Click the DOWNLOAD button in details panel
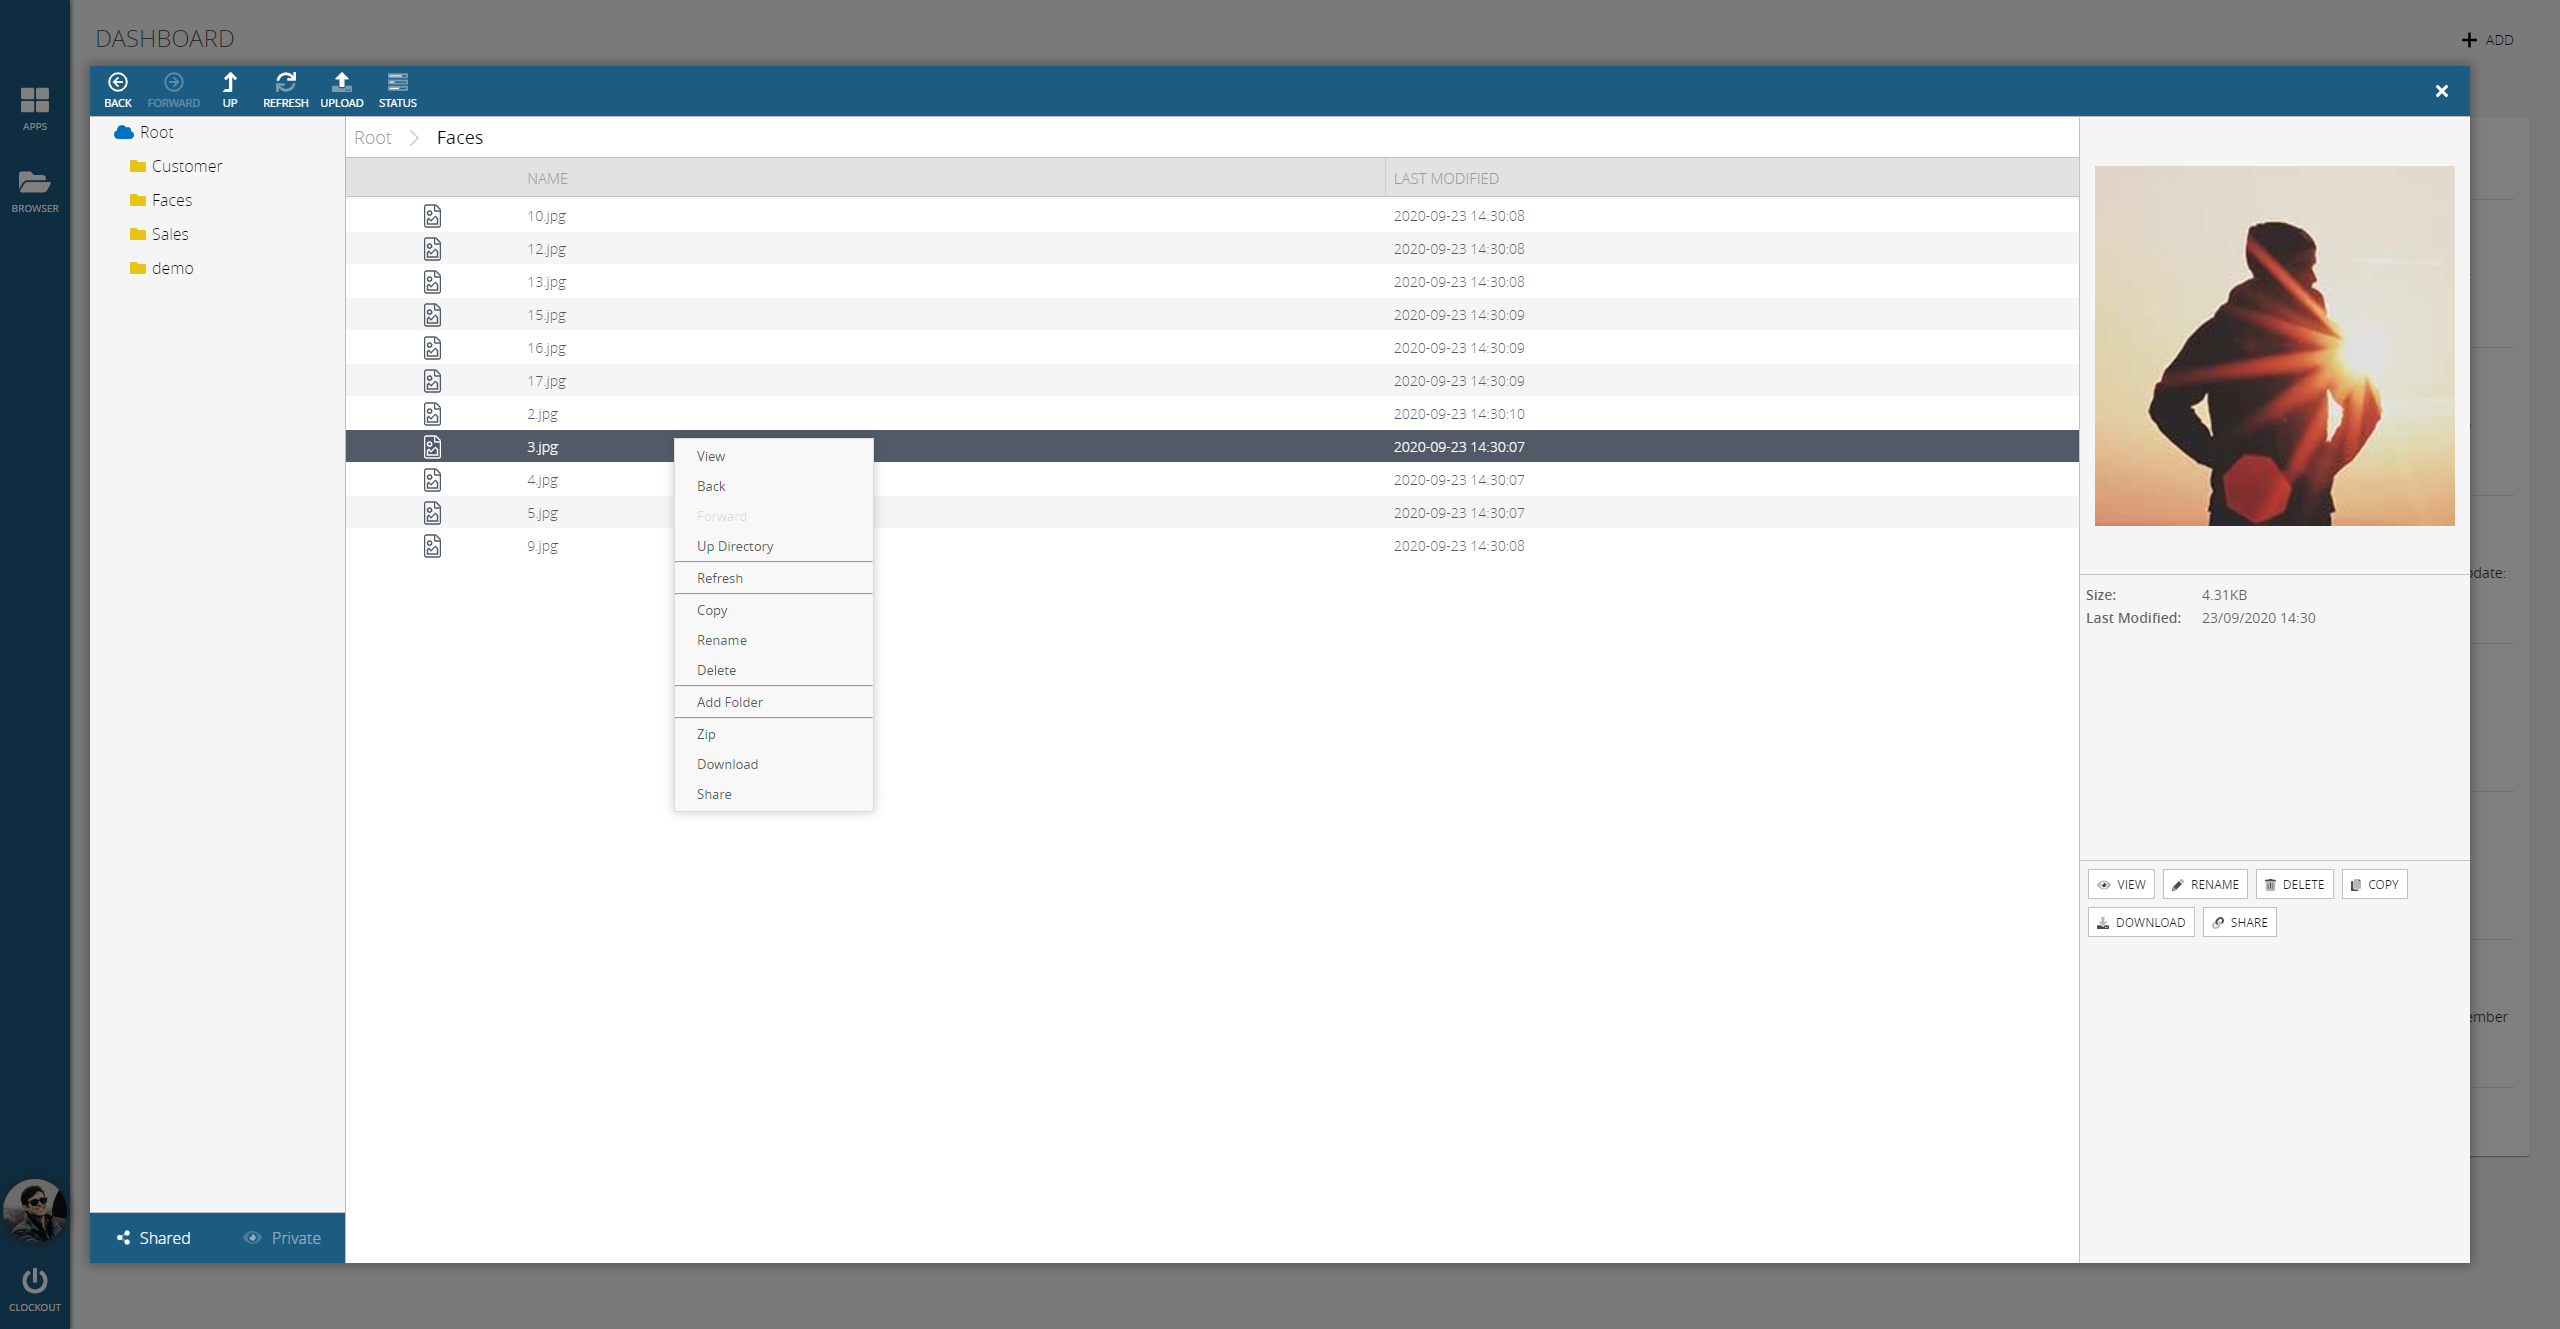This screenshot has width=2560, height=1329. [2141, 922]
